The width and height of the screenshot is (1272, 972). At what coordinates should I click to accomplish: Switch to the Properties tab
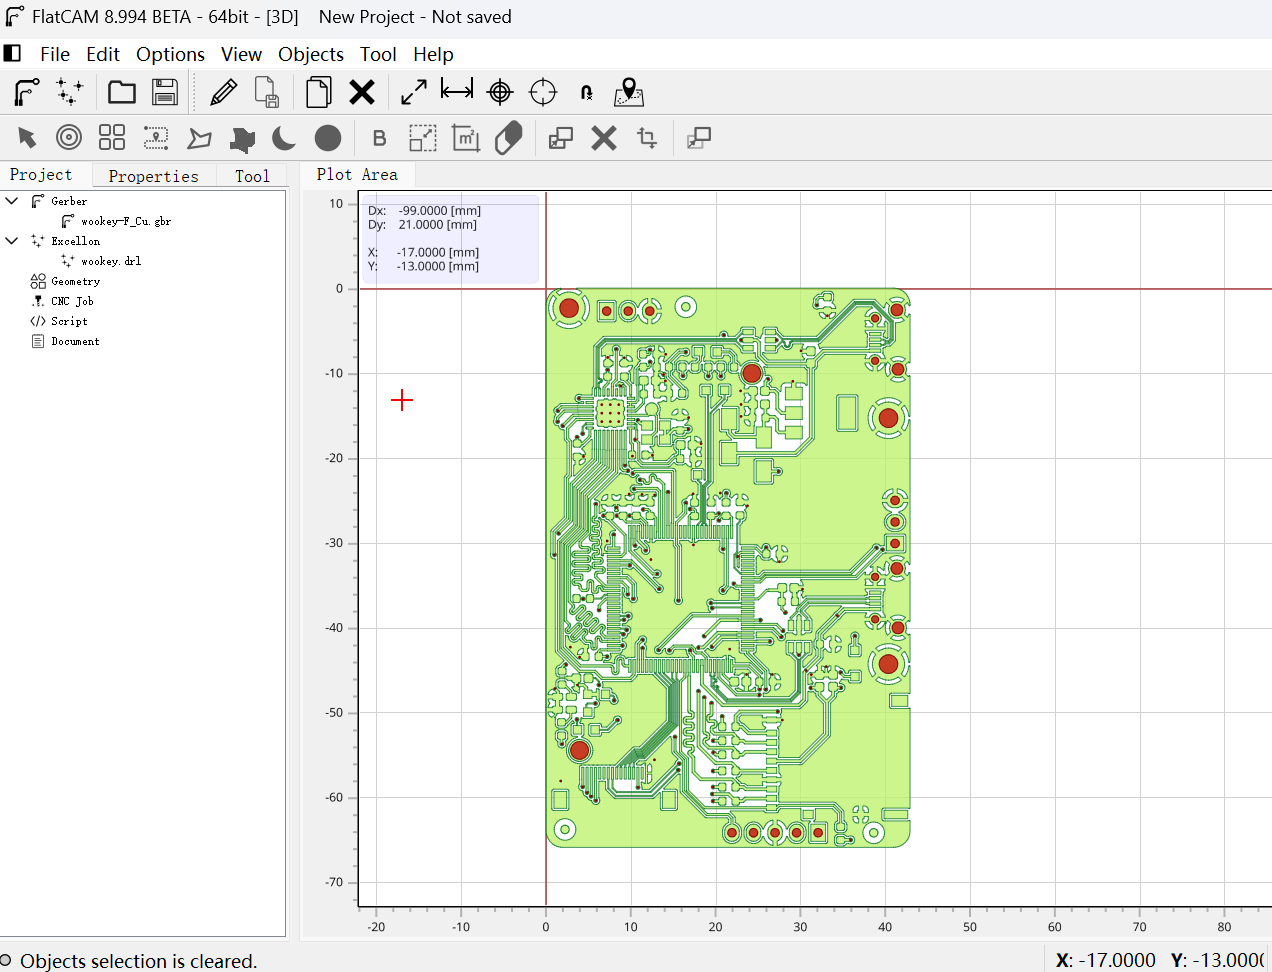coord(153,175)
